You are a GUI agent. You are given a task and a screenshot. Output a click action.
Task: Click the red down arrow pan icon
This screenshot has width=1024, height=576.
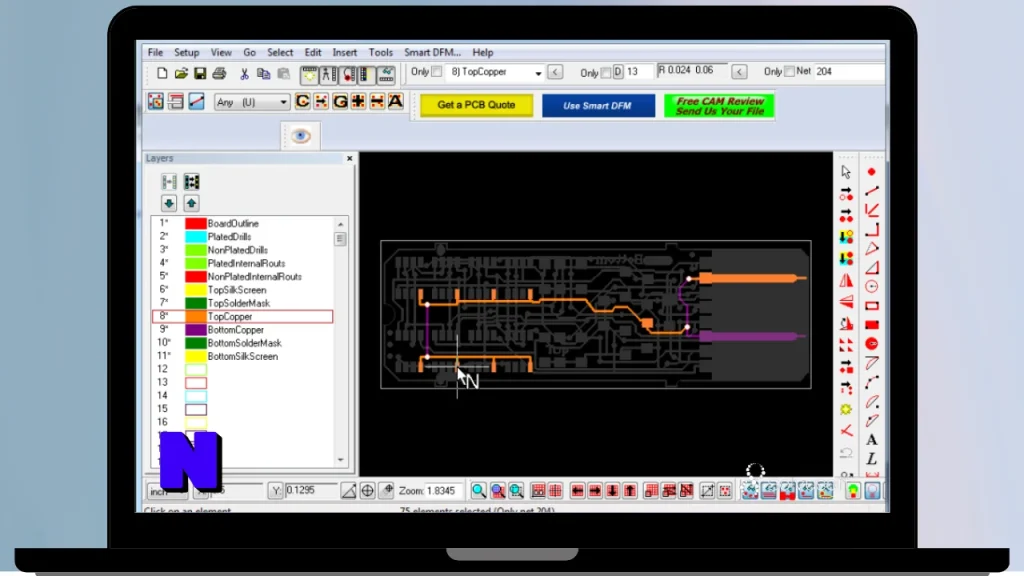[x=613, y=490]
